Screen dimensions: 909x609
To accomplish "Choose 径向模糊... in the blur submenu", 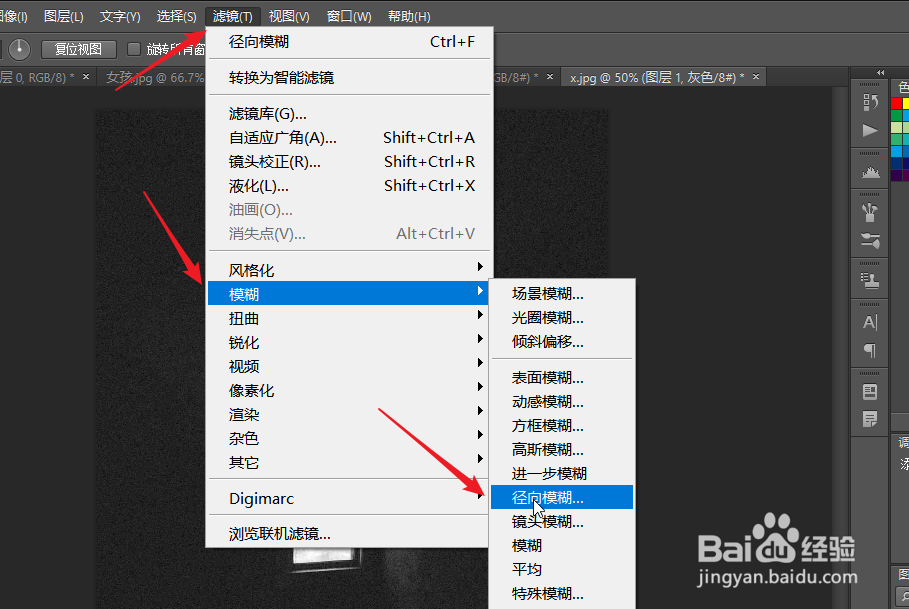I will pyautogui.click(x=562, y=498).
